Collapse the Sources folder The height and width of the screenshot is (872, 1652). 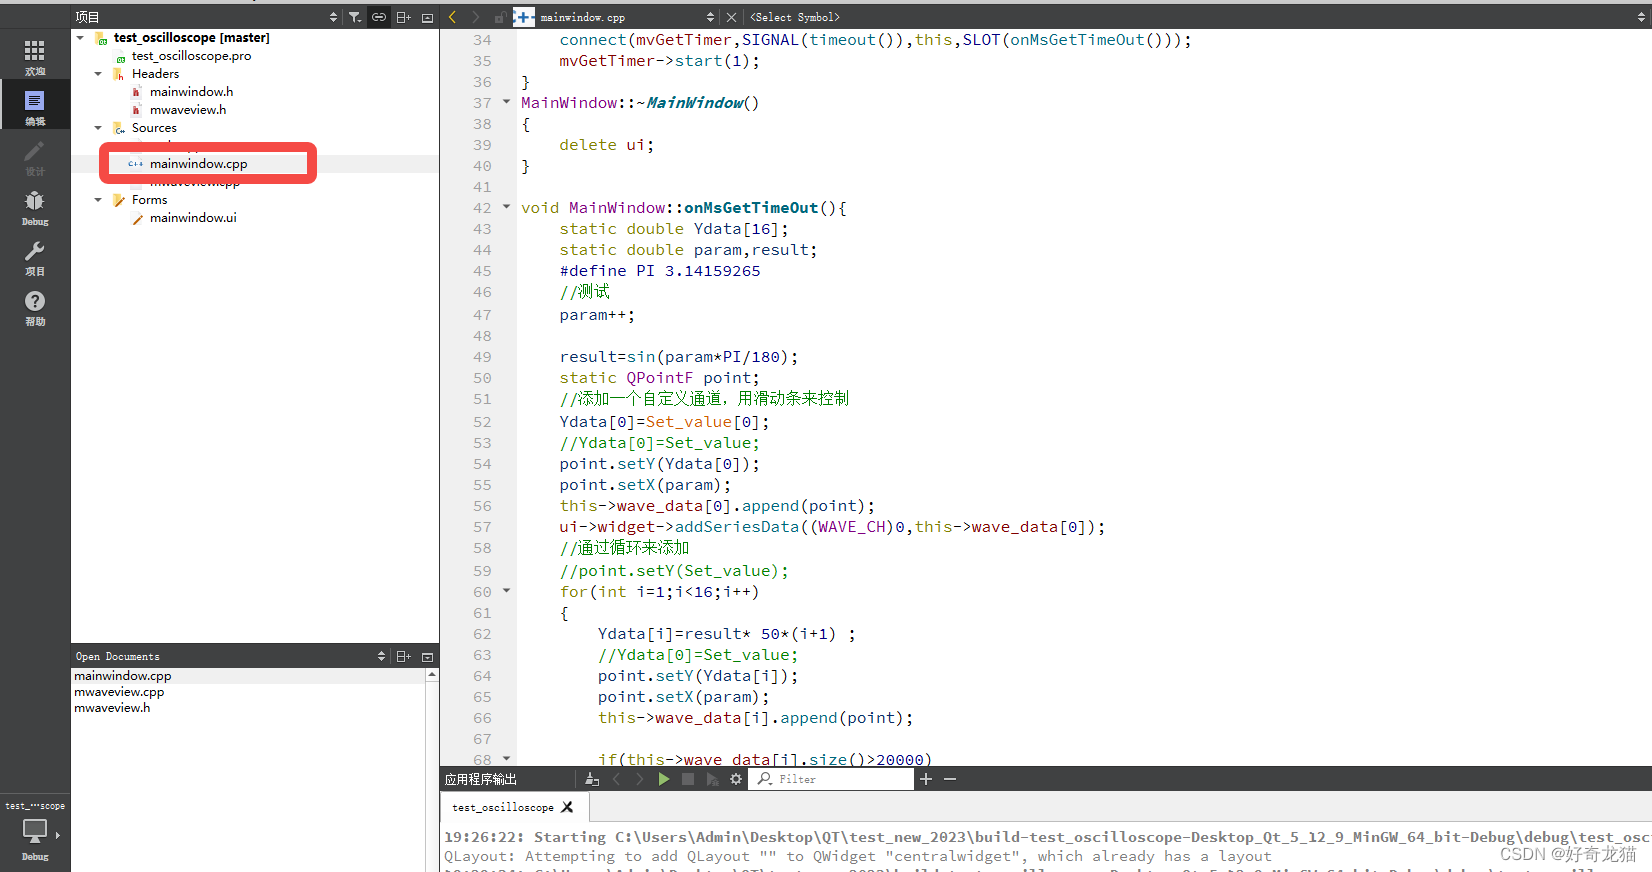98,128
